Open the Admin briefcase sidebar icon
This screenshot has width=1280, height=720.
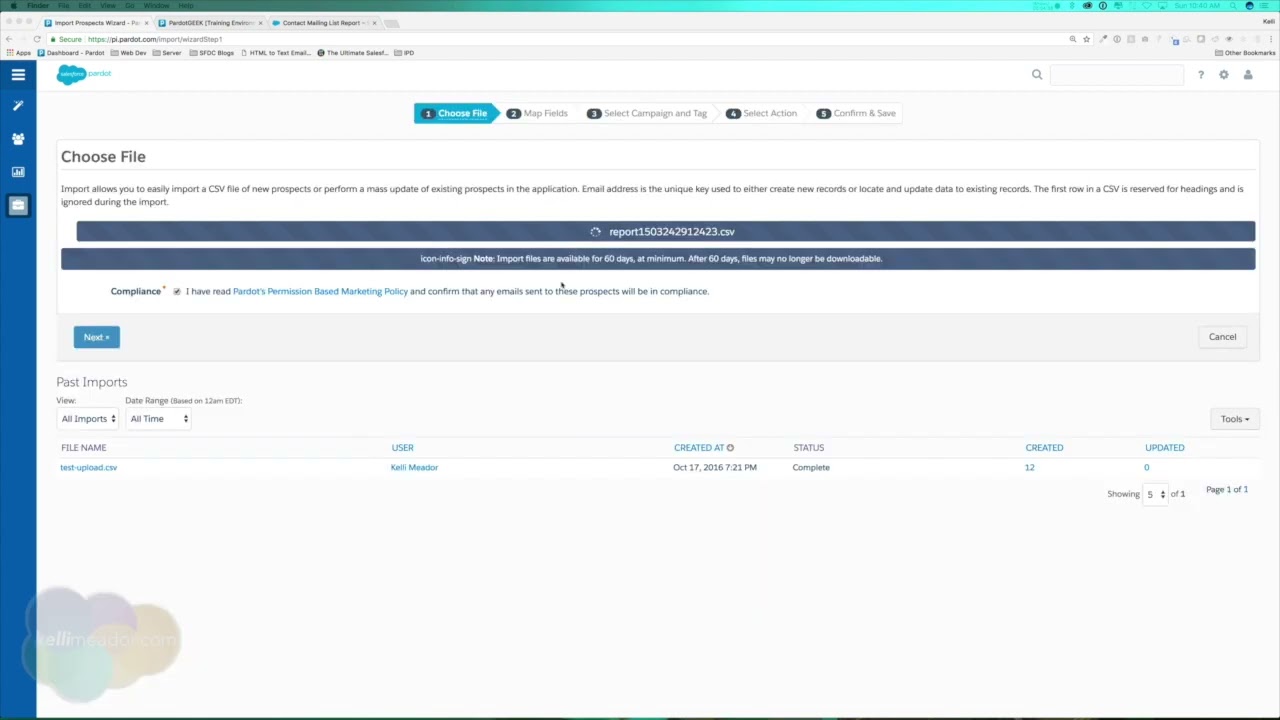tap(18, 205)
